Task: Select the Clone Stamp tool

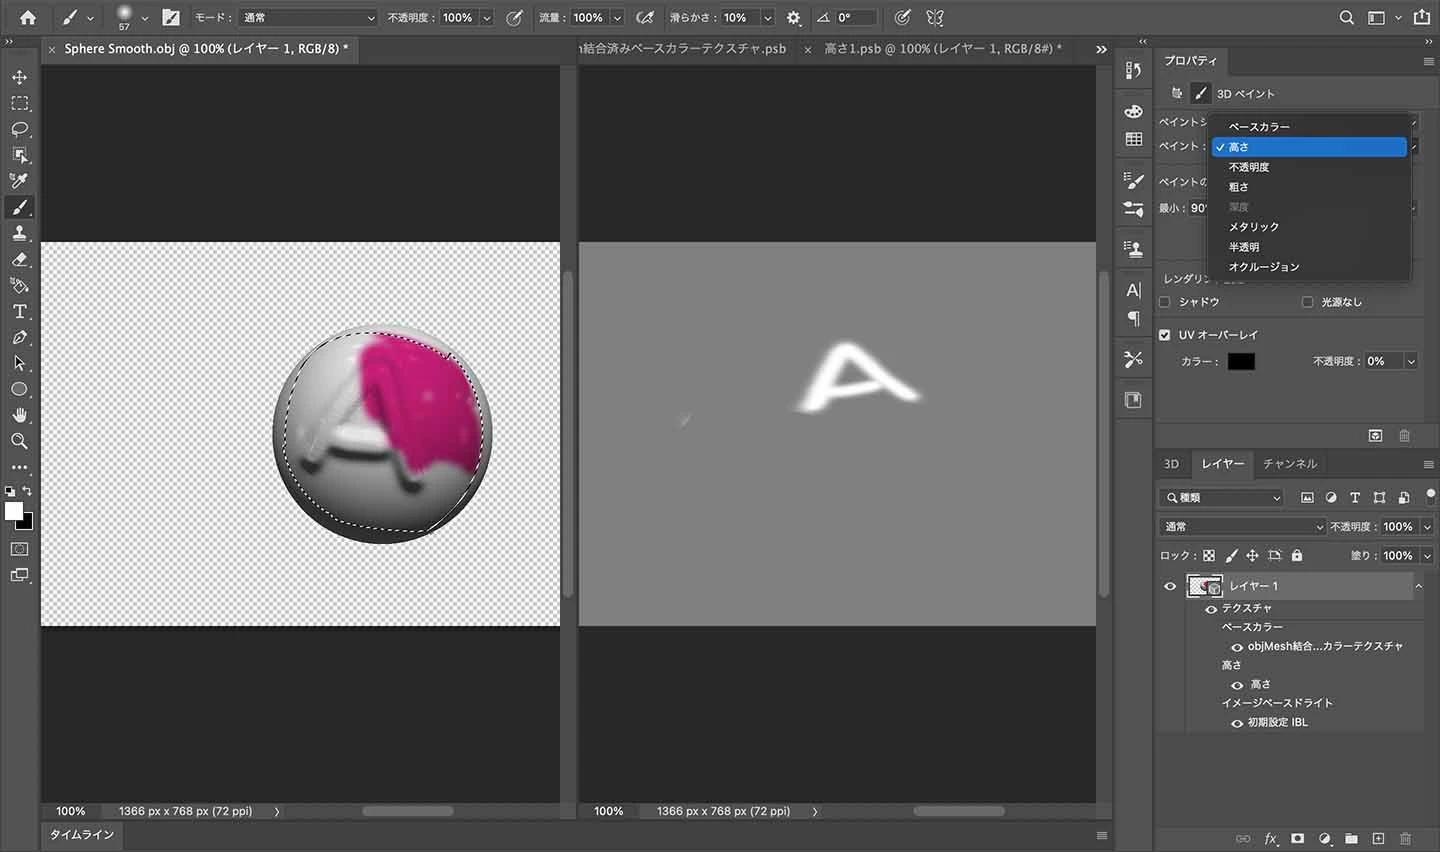Action: tap(19, 233)
